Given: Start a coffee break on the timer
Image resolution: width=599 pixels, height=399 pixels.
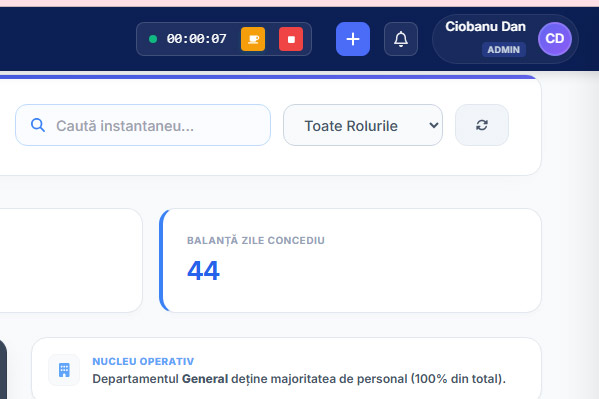Looking at the screenshot, I should pyautogui.click(x=253, y=39).
